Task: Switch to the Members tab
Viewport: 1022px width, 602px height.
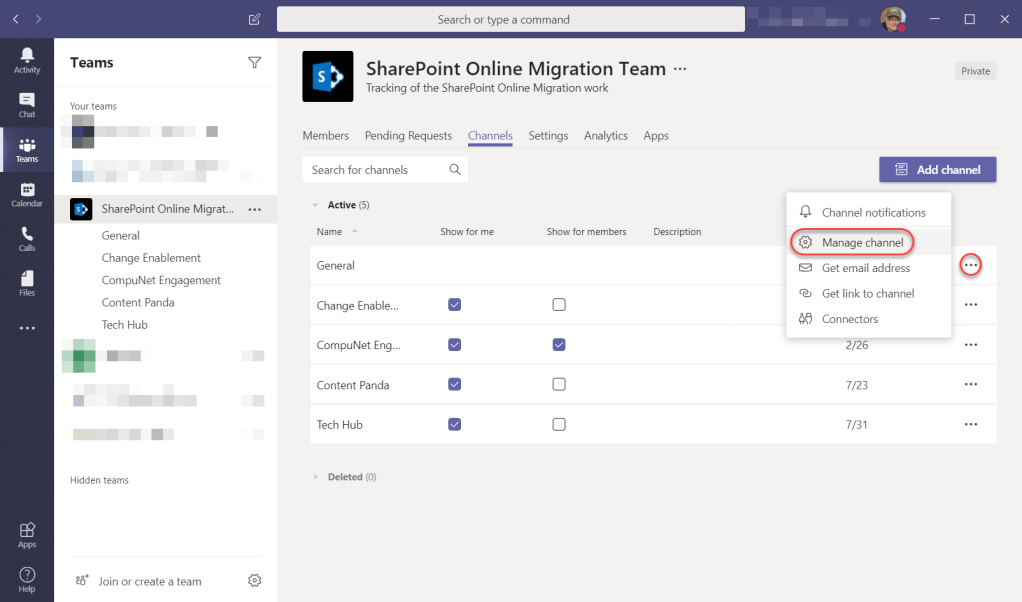Action: click(325, 136)
